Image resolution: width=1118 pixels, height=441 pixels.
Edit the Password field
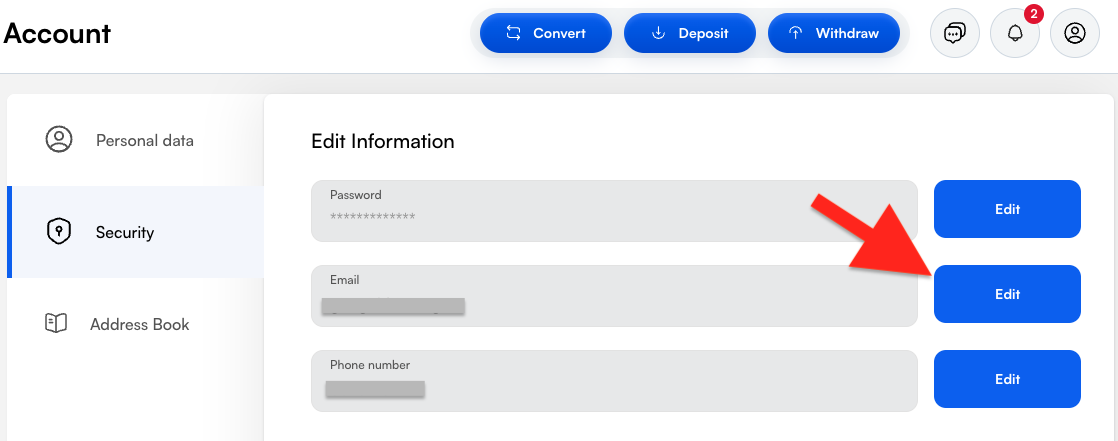click(x=1007, y=209)
